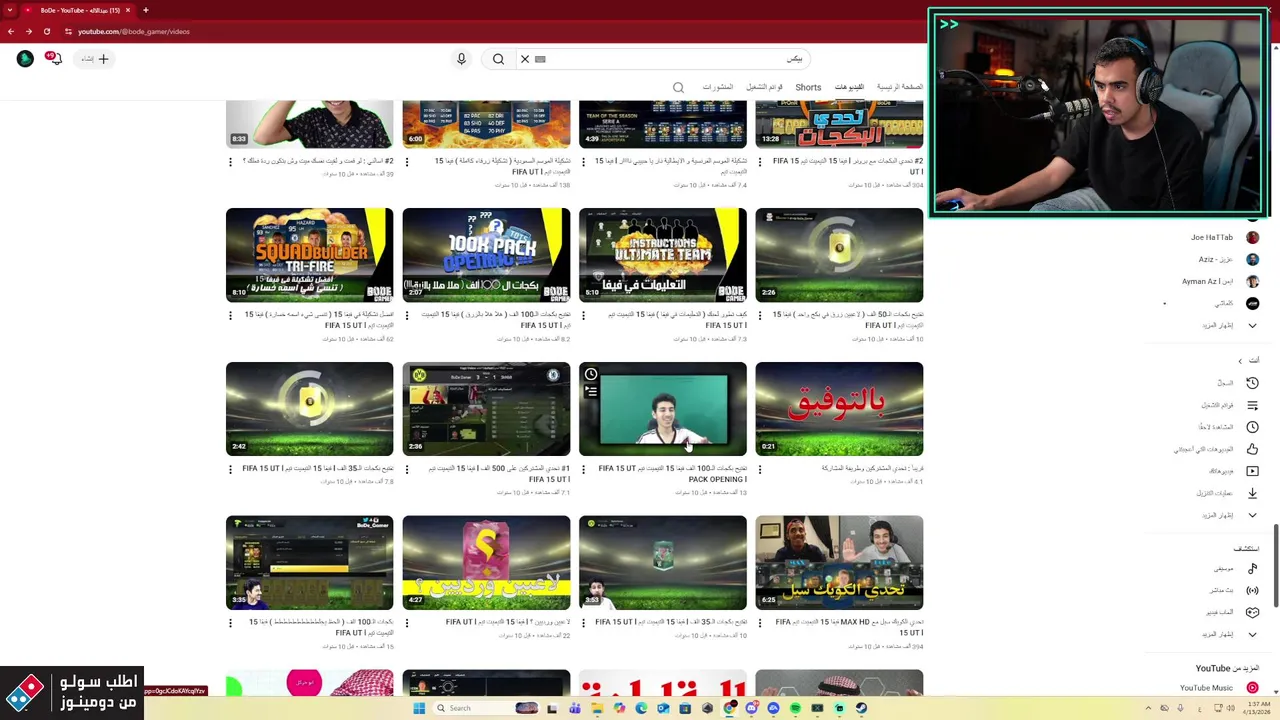
Task: Click the voice search microphone icon
Action: coord(461,59)
